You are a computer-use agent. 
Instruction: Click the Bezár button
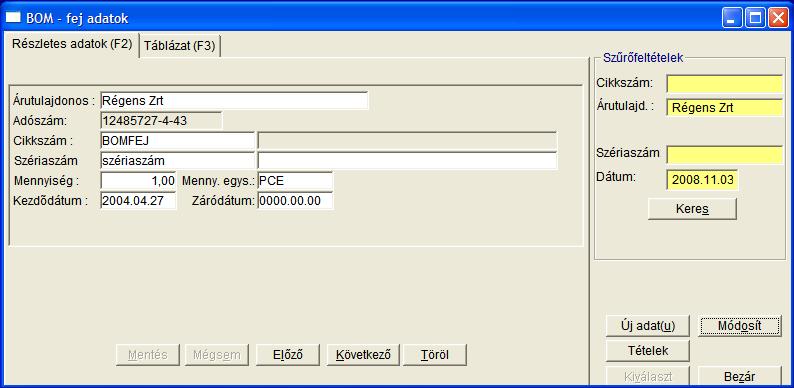[740, 376]
